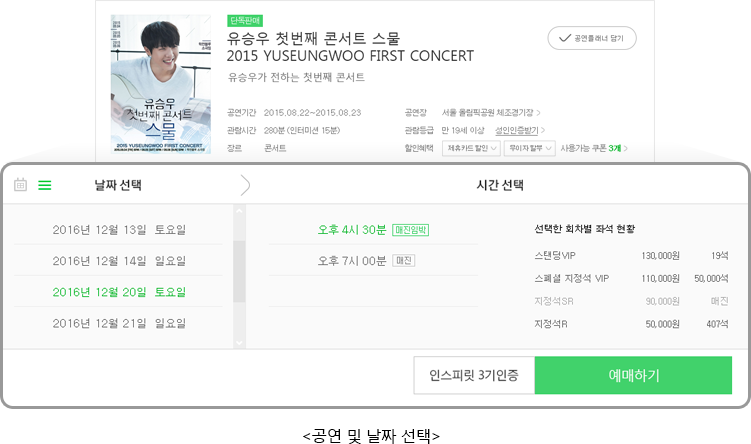This screenshot has height=444, width=751.
Task: Click the concert poster thumbnail
Action: (160, 84)
